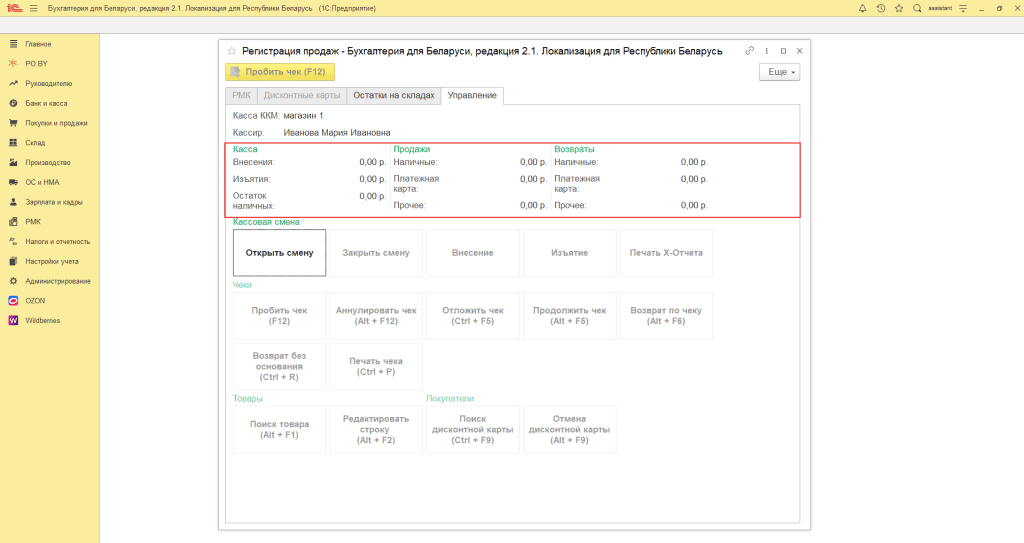
Task: Click Аннулировать чек (Alt + F12) button
Action: pos(376,316)
